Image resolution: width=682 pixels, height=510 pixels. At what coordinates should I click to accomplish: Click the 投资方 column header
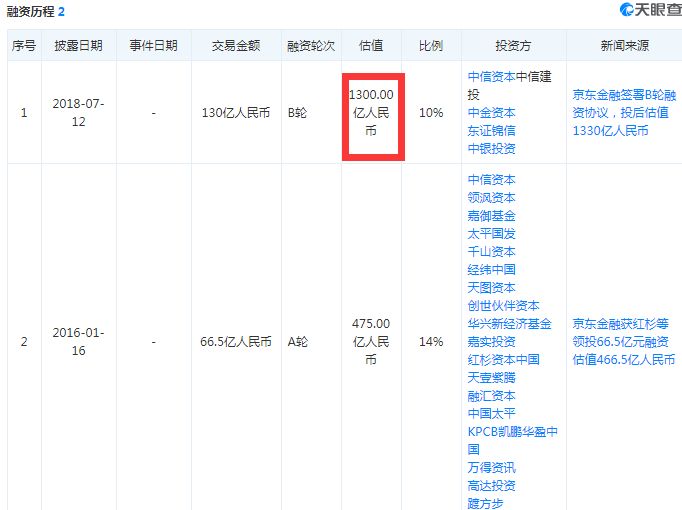(513, 45)
